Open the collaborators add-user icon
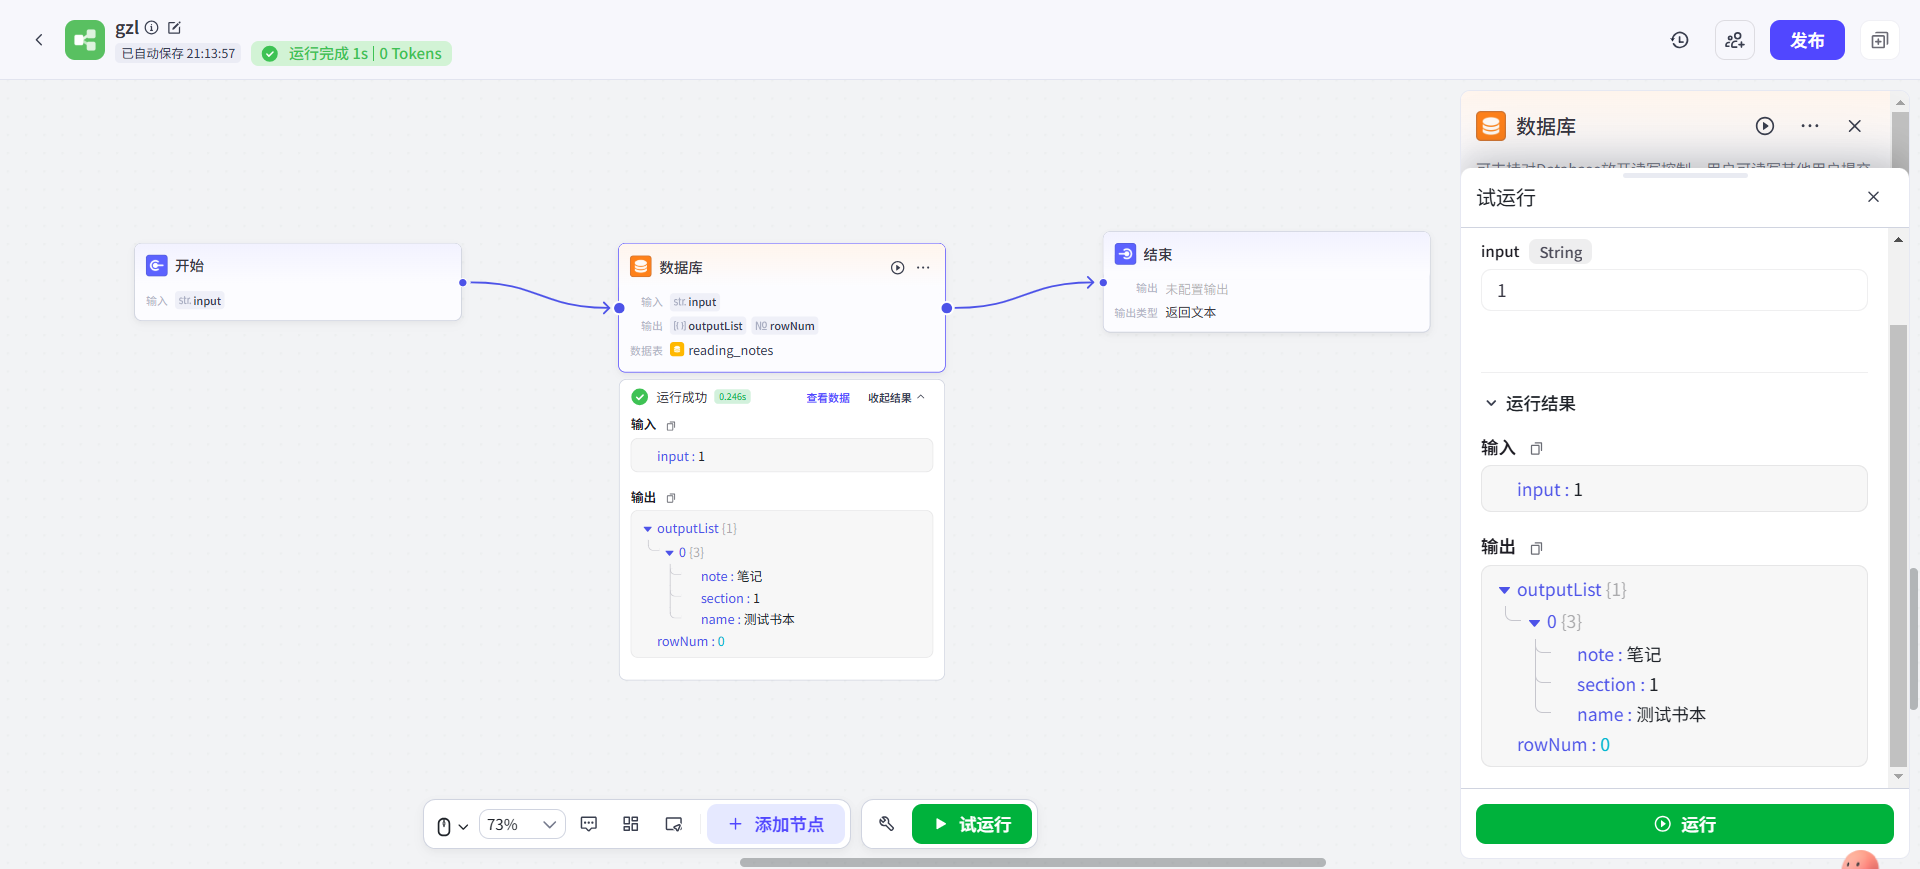This screenshot has width=1920, height=869. tap(1735, 40)
